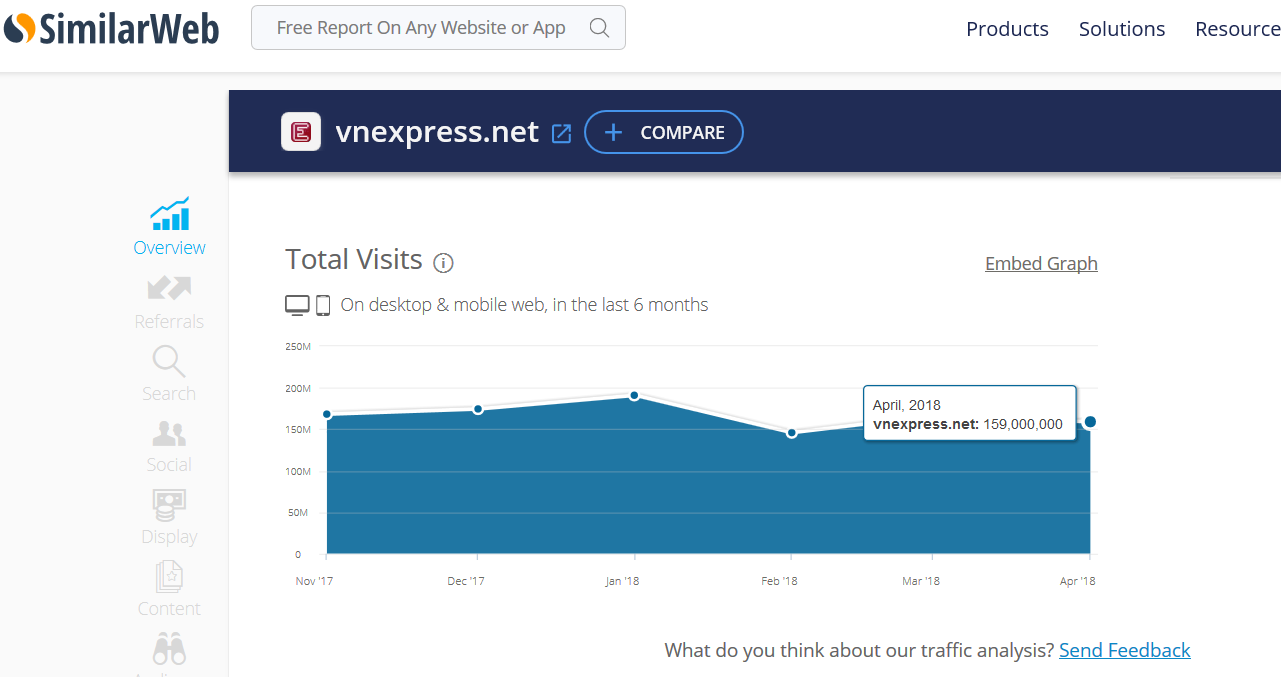Click the Compare button
The image size is (1281, 677).
(664, 132)
